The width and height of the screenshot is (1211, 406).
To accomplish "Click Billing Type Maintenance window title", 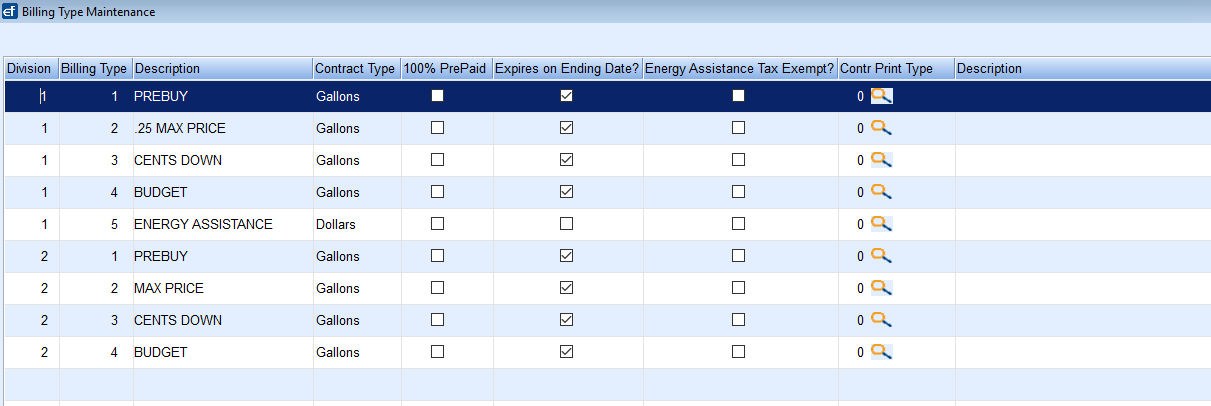I will (88, 12).
